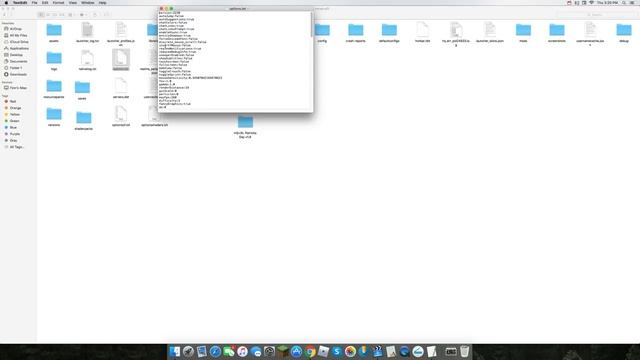
Task: Open Photos pinwheel icon in Dock
Action: point(350,351)
